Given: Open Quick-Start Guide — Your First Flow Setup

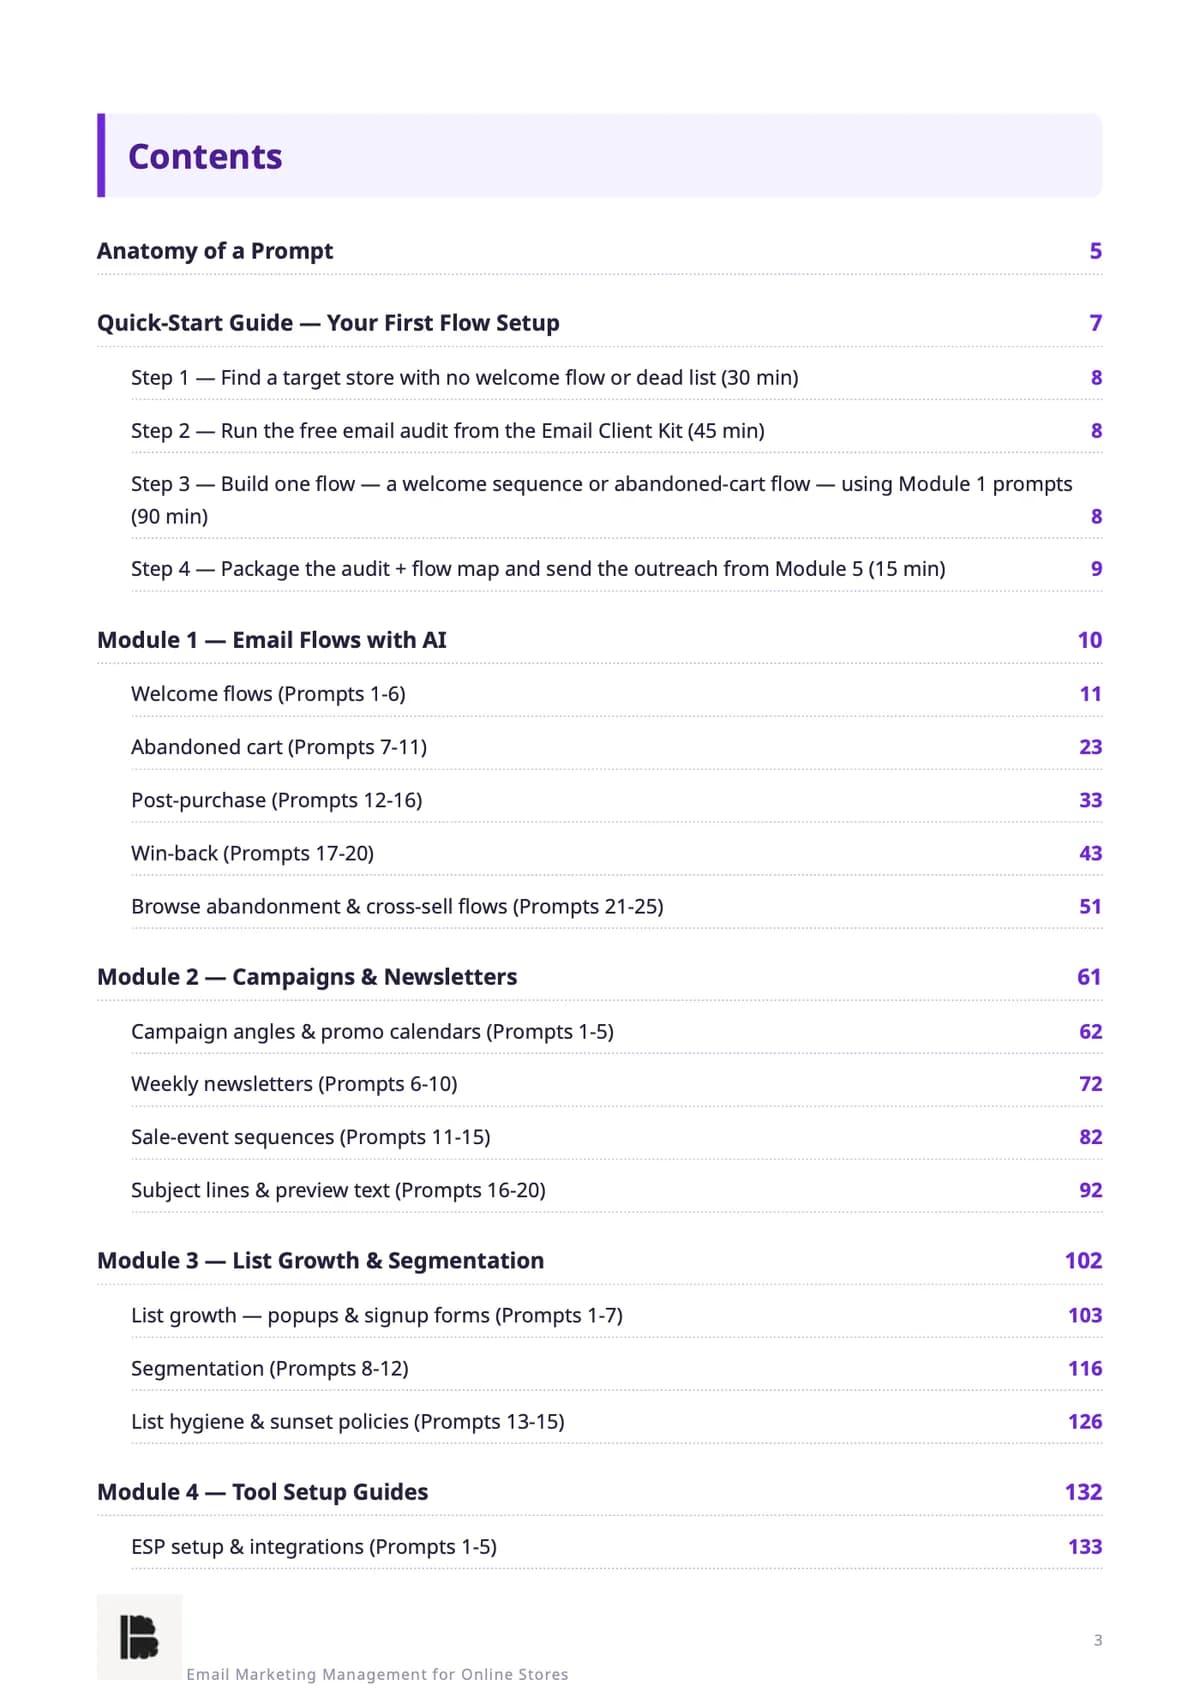Looking at the screenshot, I should coord(599,323).
